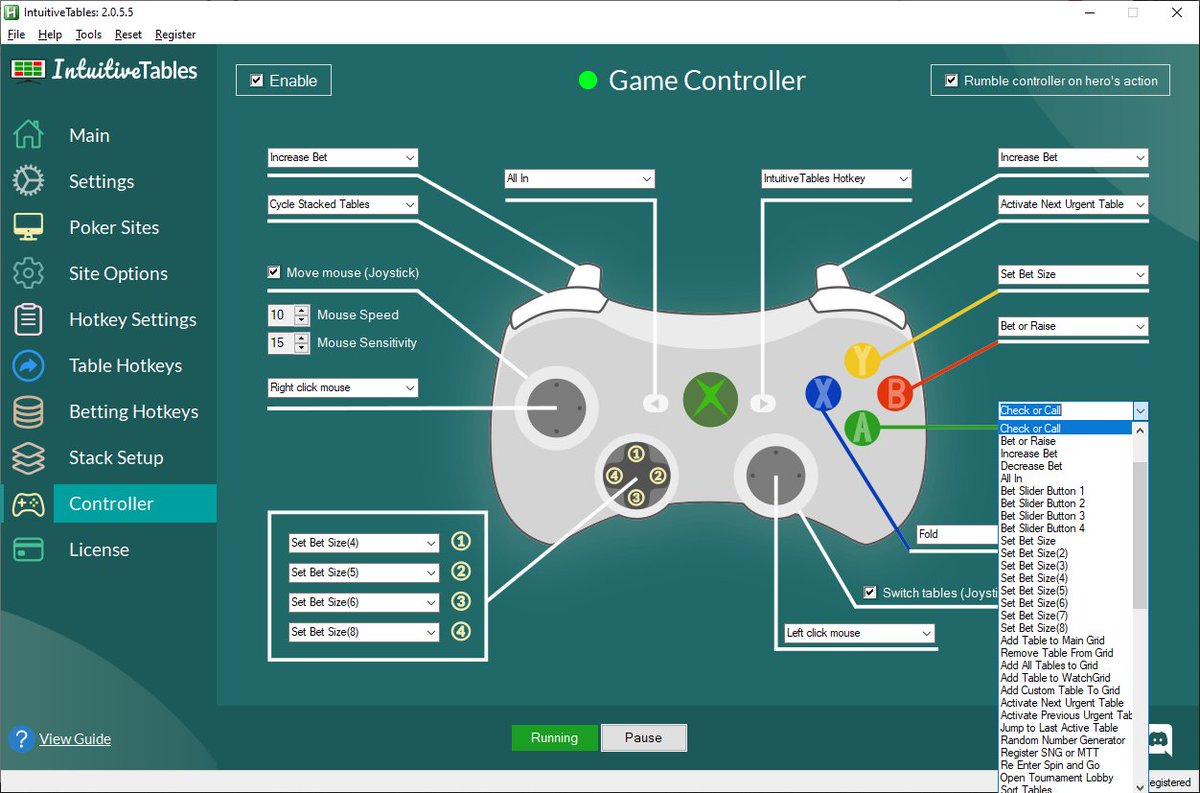Open the Bet or Raise dropdown

[x=1073, y=326]
